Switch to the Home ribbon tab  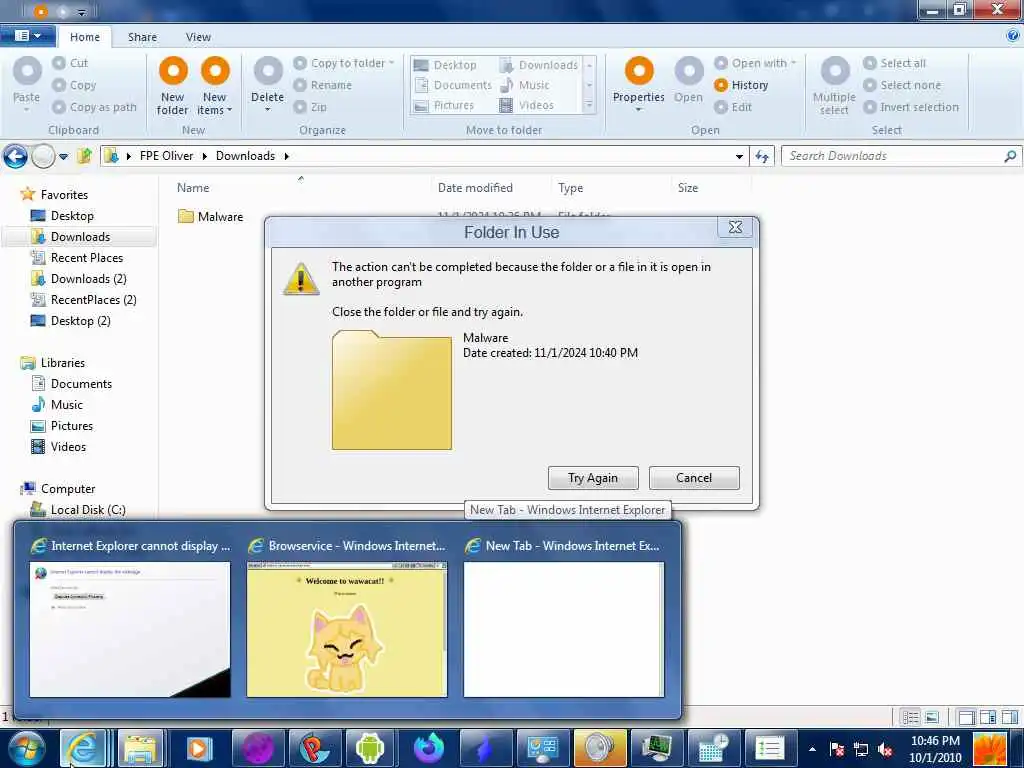pyautogui.click(x=85, y=37)
